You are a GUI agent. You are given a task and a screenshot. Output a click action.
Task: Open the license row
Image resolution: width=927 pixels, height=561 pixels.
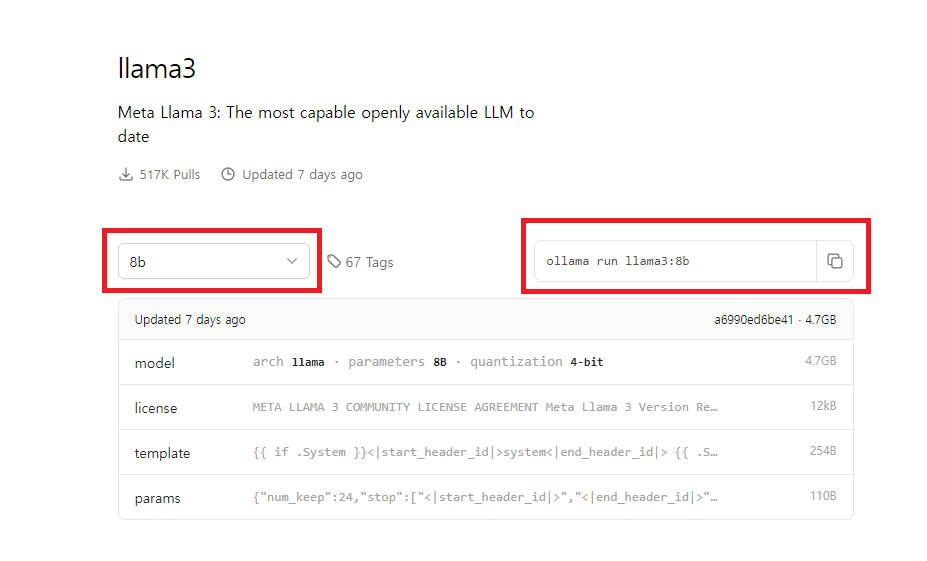pyautogui.click(x=485, y=407)
